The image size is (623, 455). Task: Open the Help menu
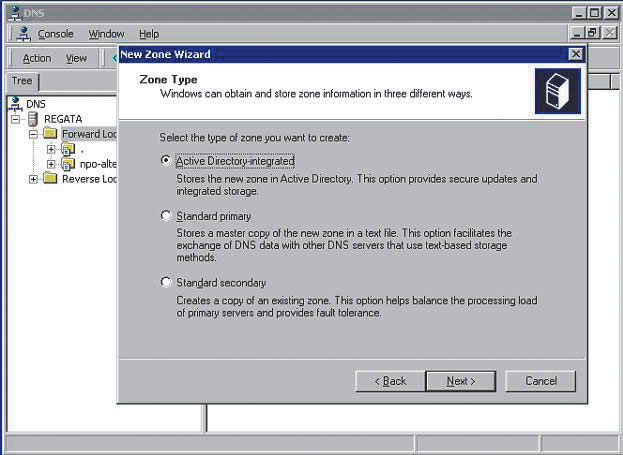click(x=148, y=34)
